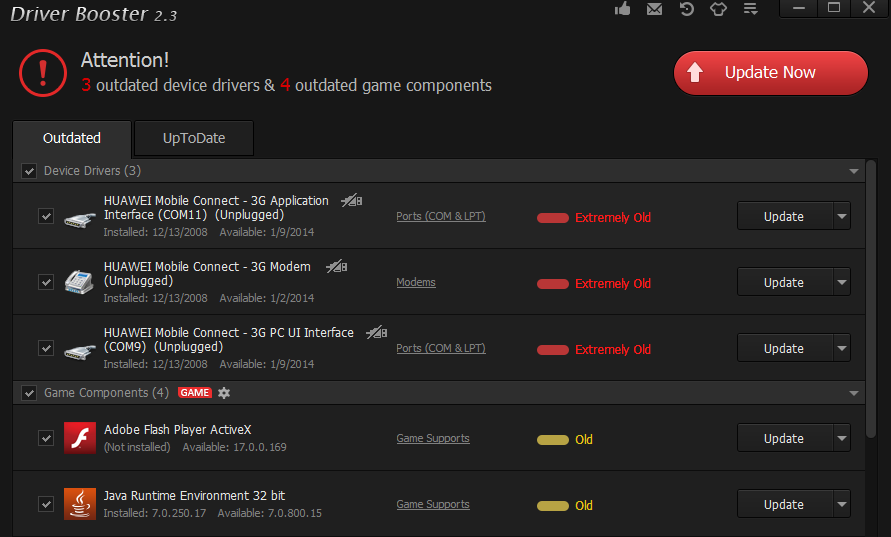Screen dimensions: 891x537
Task: Update the HUAWEI 3G Modem driver
Action: 785,282
